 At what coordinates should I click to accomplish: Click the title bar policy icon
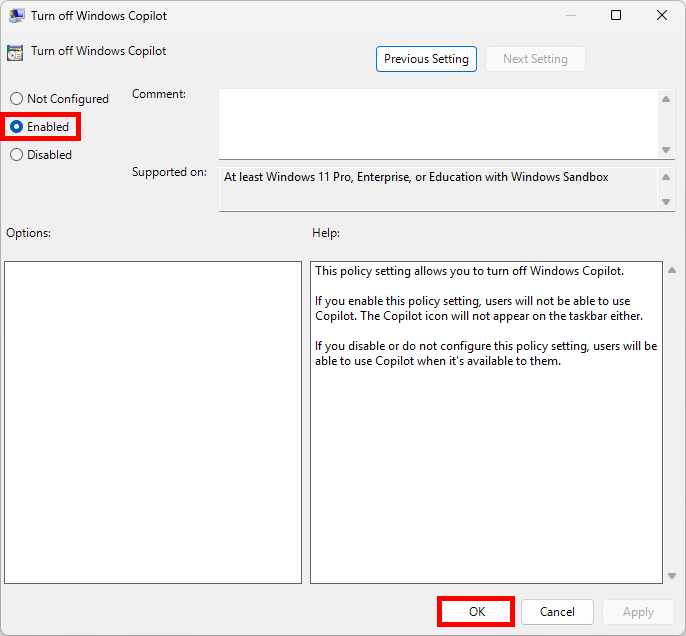[16, 16]
